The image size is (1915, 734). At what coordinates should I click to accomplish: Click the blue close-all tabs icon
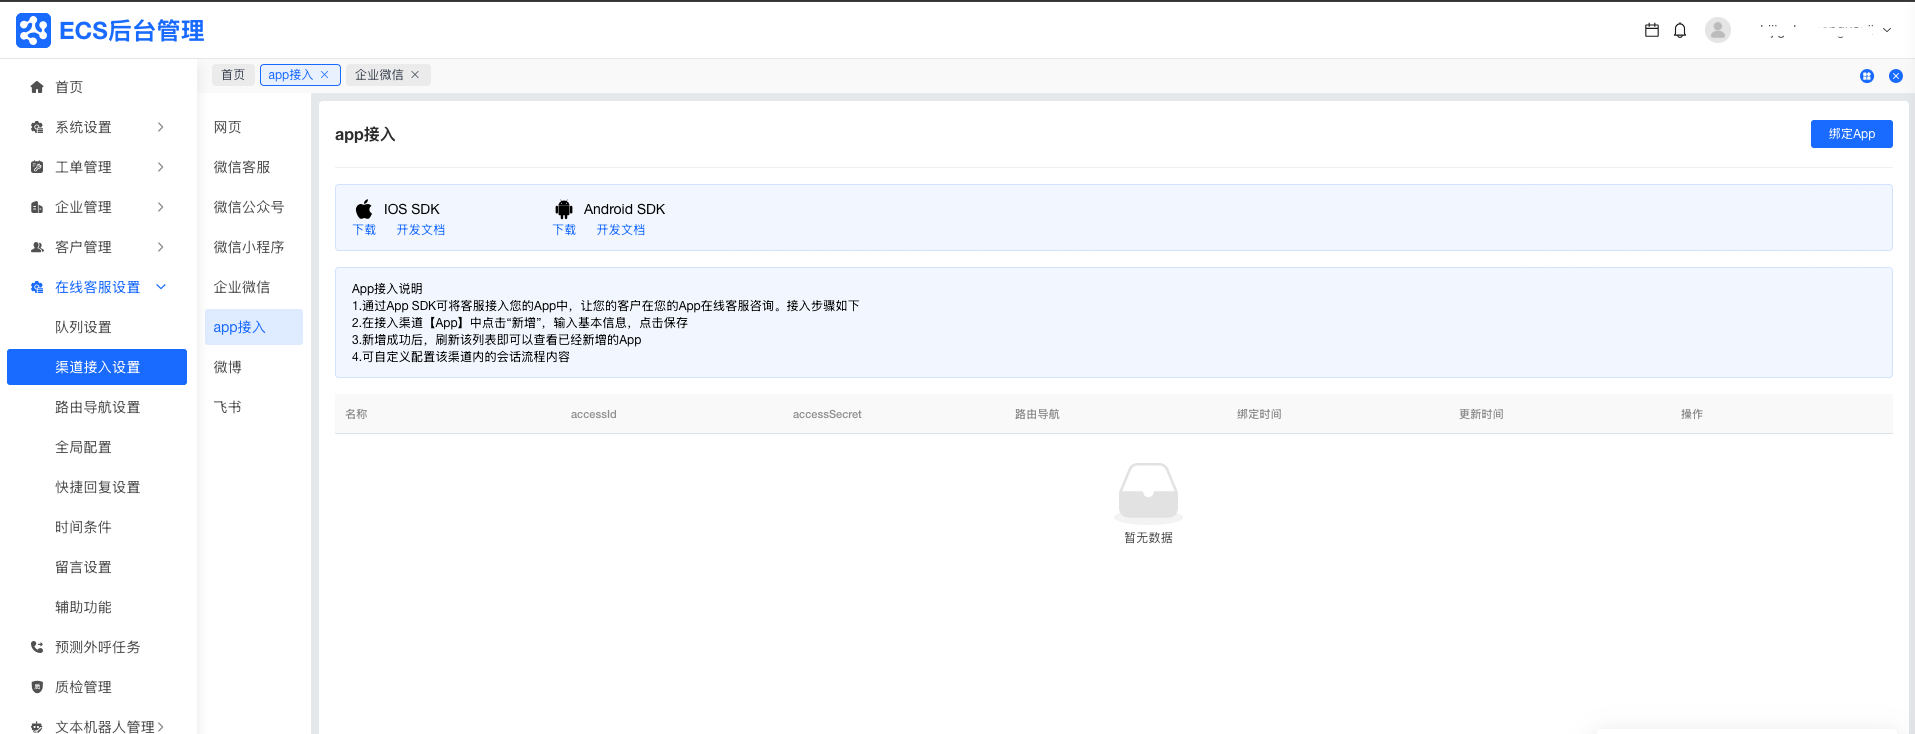pos(1895,76)
